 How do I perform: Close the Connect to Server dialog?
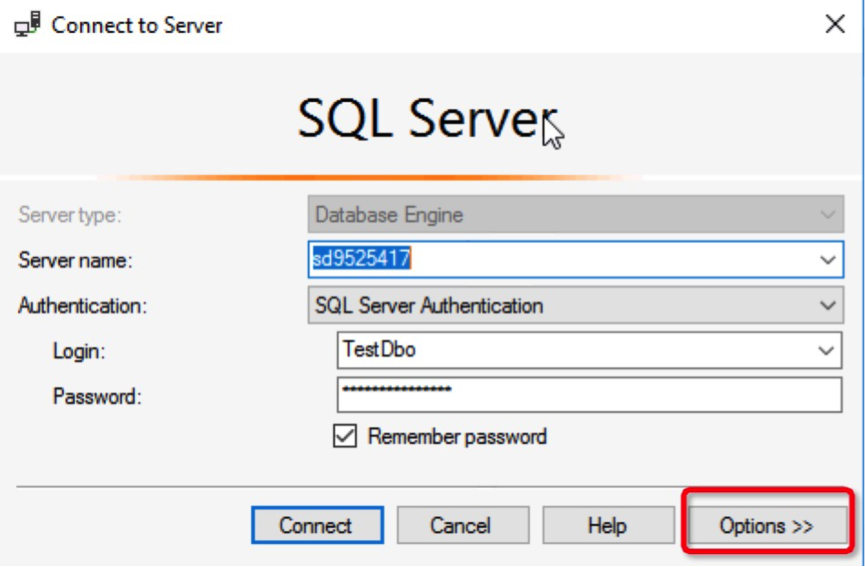(x=835, y=25)
